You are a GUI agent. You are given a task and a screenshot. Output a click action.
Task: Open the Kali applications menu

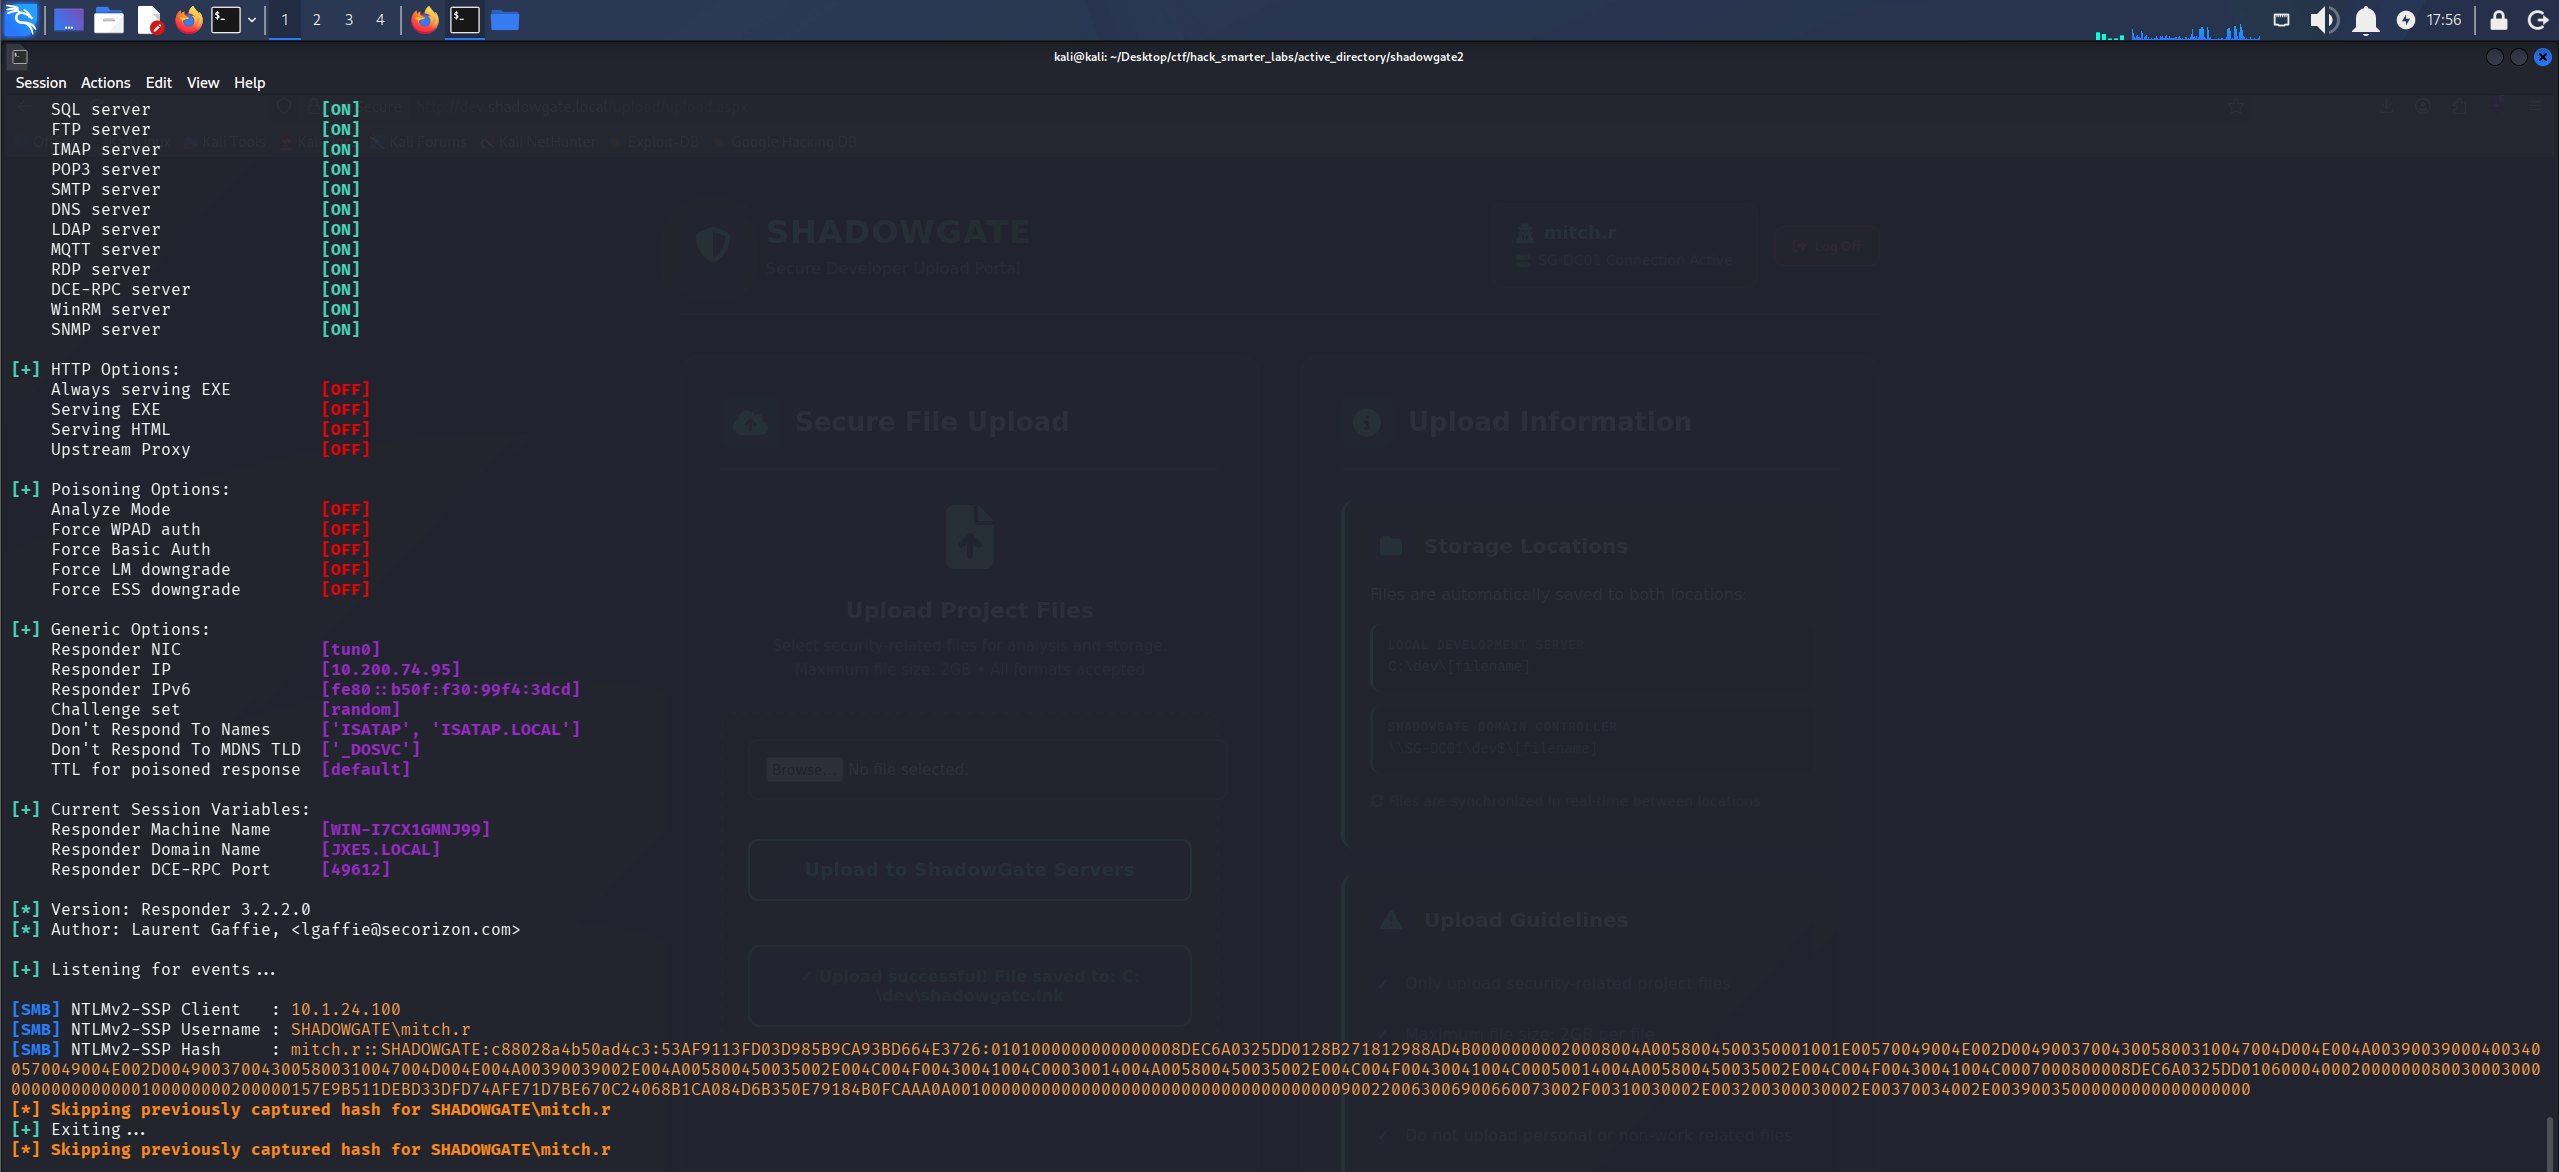point(21,19)
